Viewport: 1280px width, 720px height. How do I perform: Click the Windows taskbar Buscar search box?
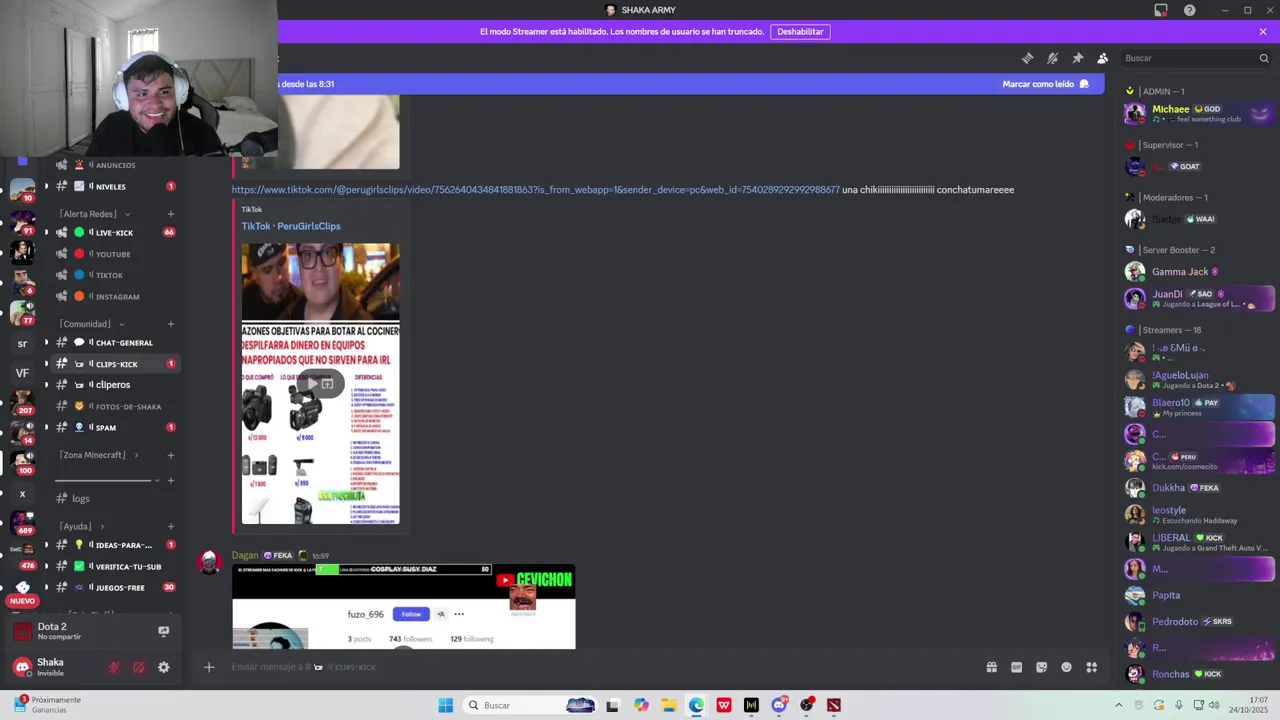(530, 705)
